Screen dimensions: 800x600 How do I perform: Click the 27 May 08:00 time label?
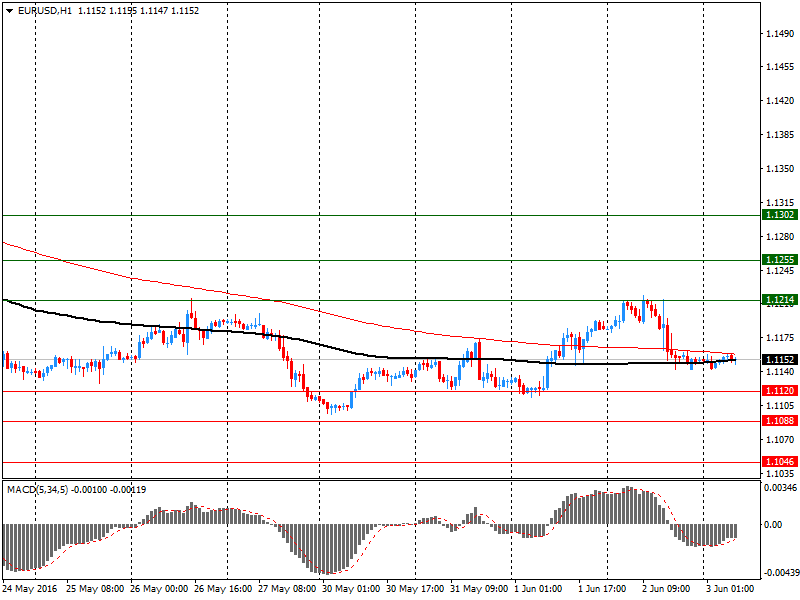tap(287, 589)
